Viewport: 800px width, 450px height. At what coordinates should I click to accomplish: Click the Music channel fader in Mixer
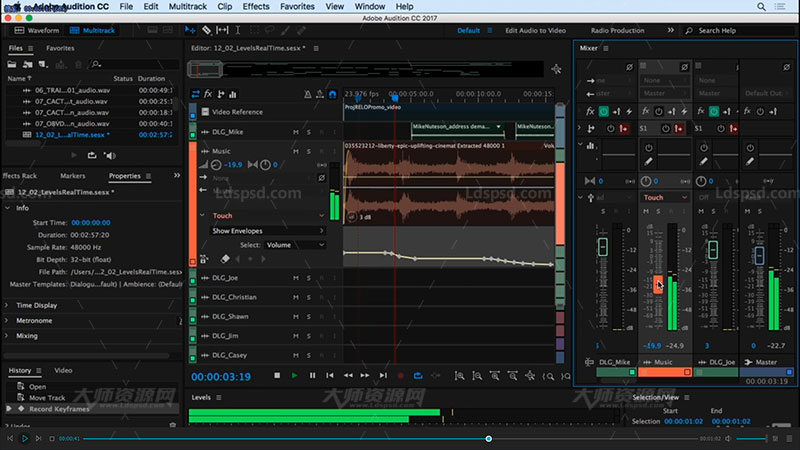point(658,284)
